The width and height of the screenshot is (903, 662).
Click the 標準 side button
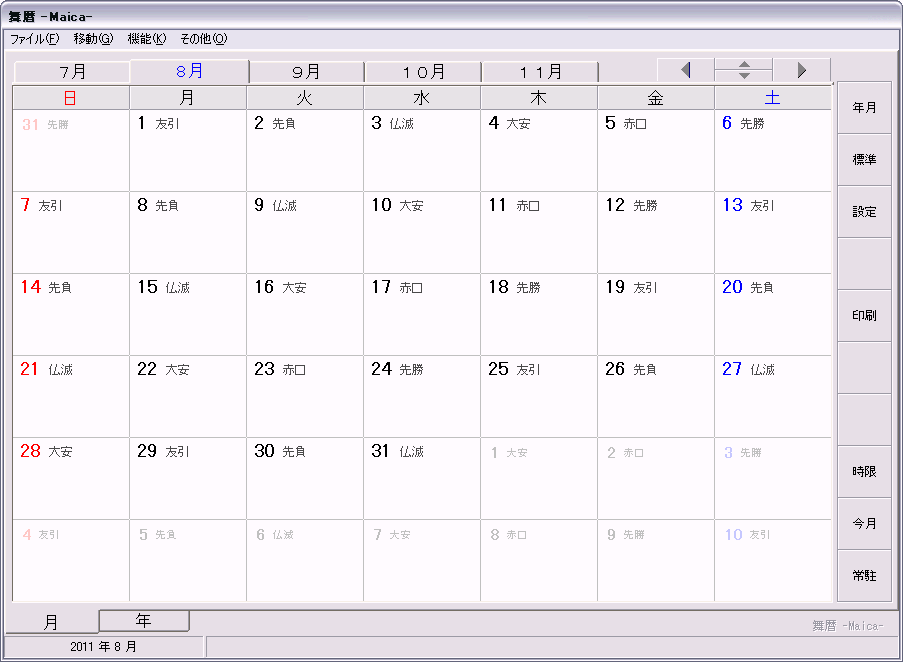[864, 159]
